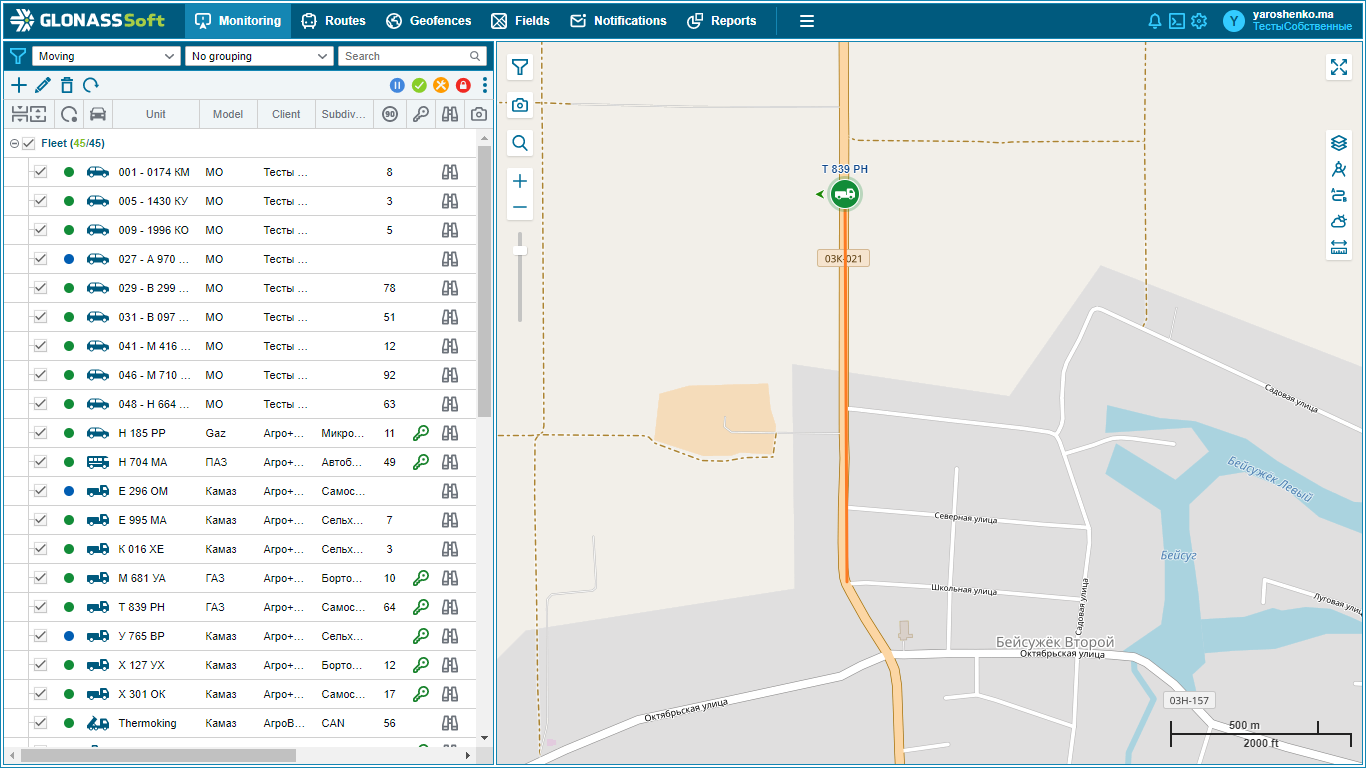
Task: Toggle checkbox for unit 027 - А 970
Action: [x=41, y=259]
